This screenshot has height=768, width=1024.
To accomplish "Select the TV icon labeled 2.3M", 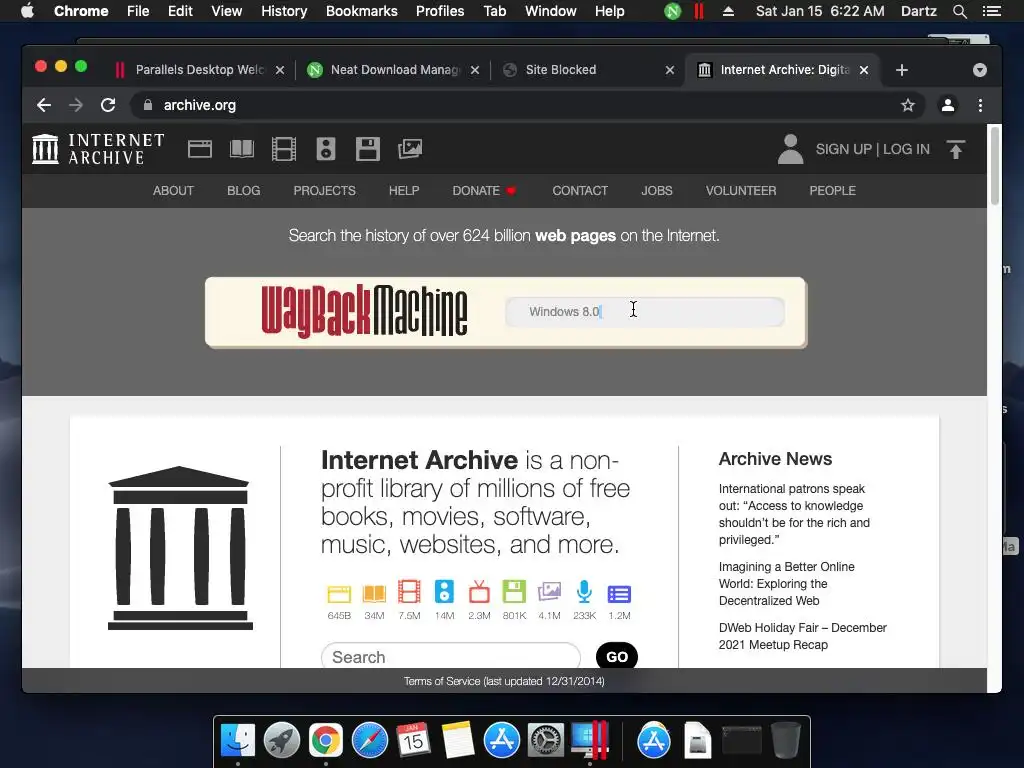I will [x=479, y=592].
